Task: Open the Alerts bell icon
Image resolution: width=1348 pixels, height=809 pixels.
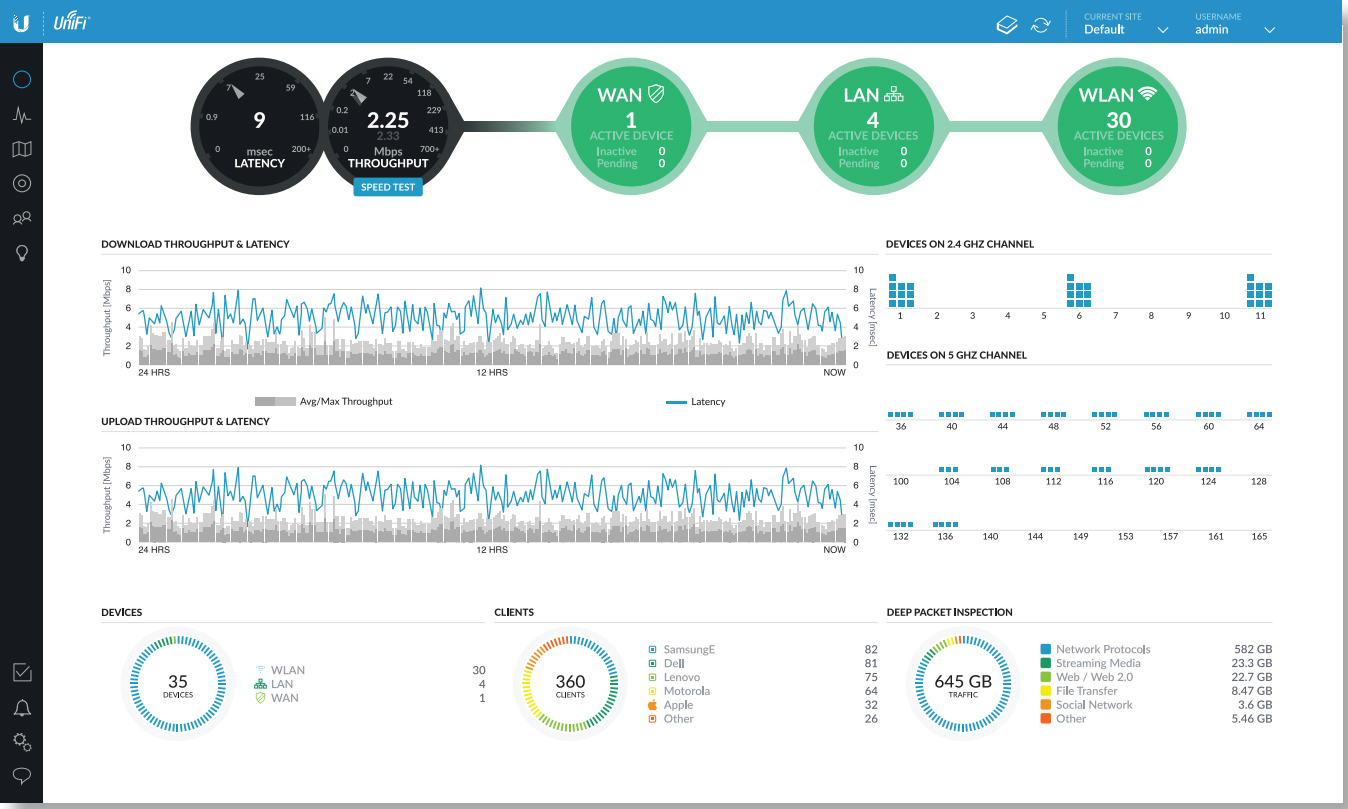Action: pyautogui.click(x=22, y=708)
